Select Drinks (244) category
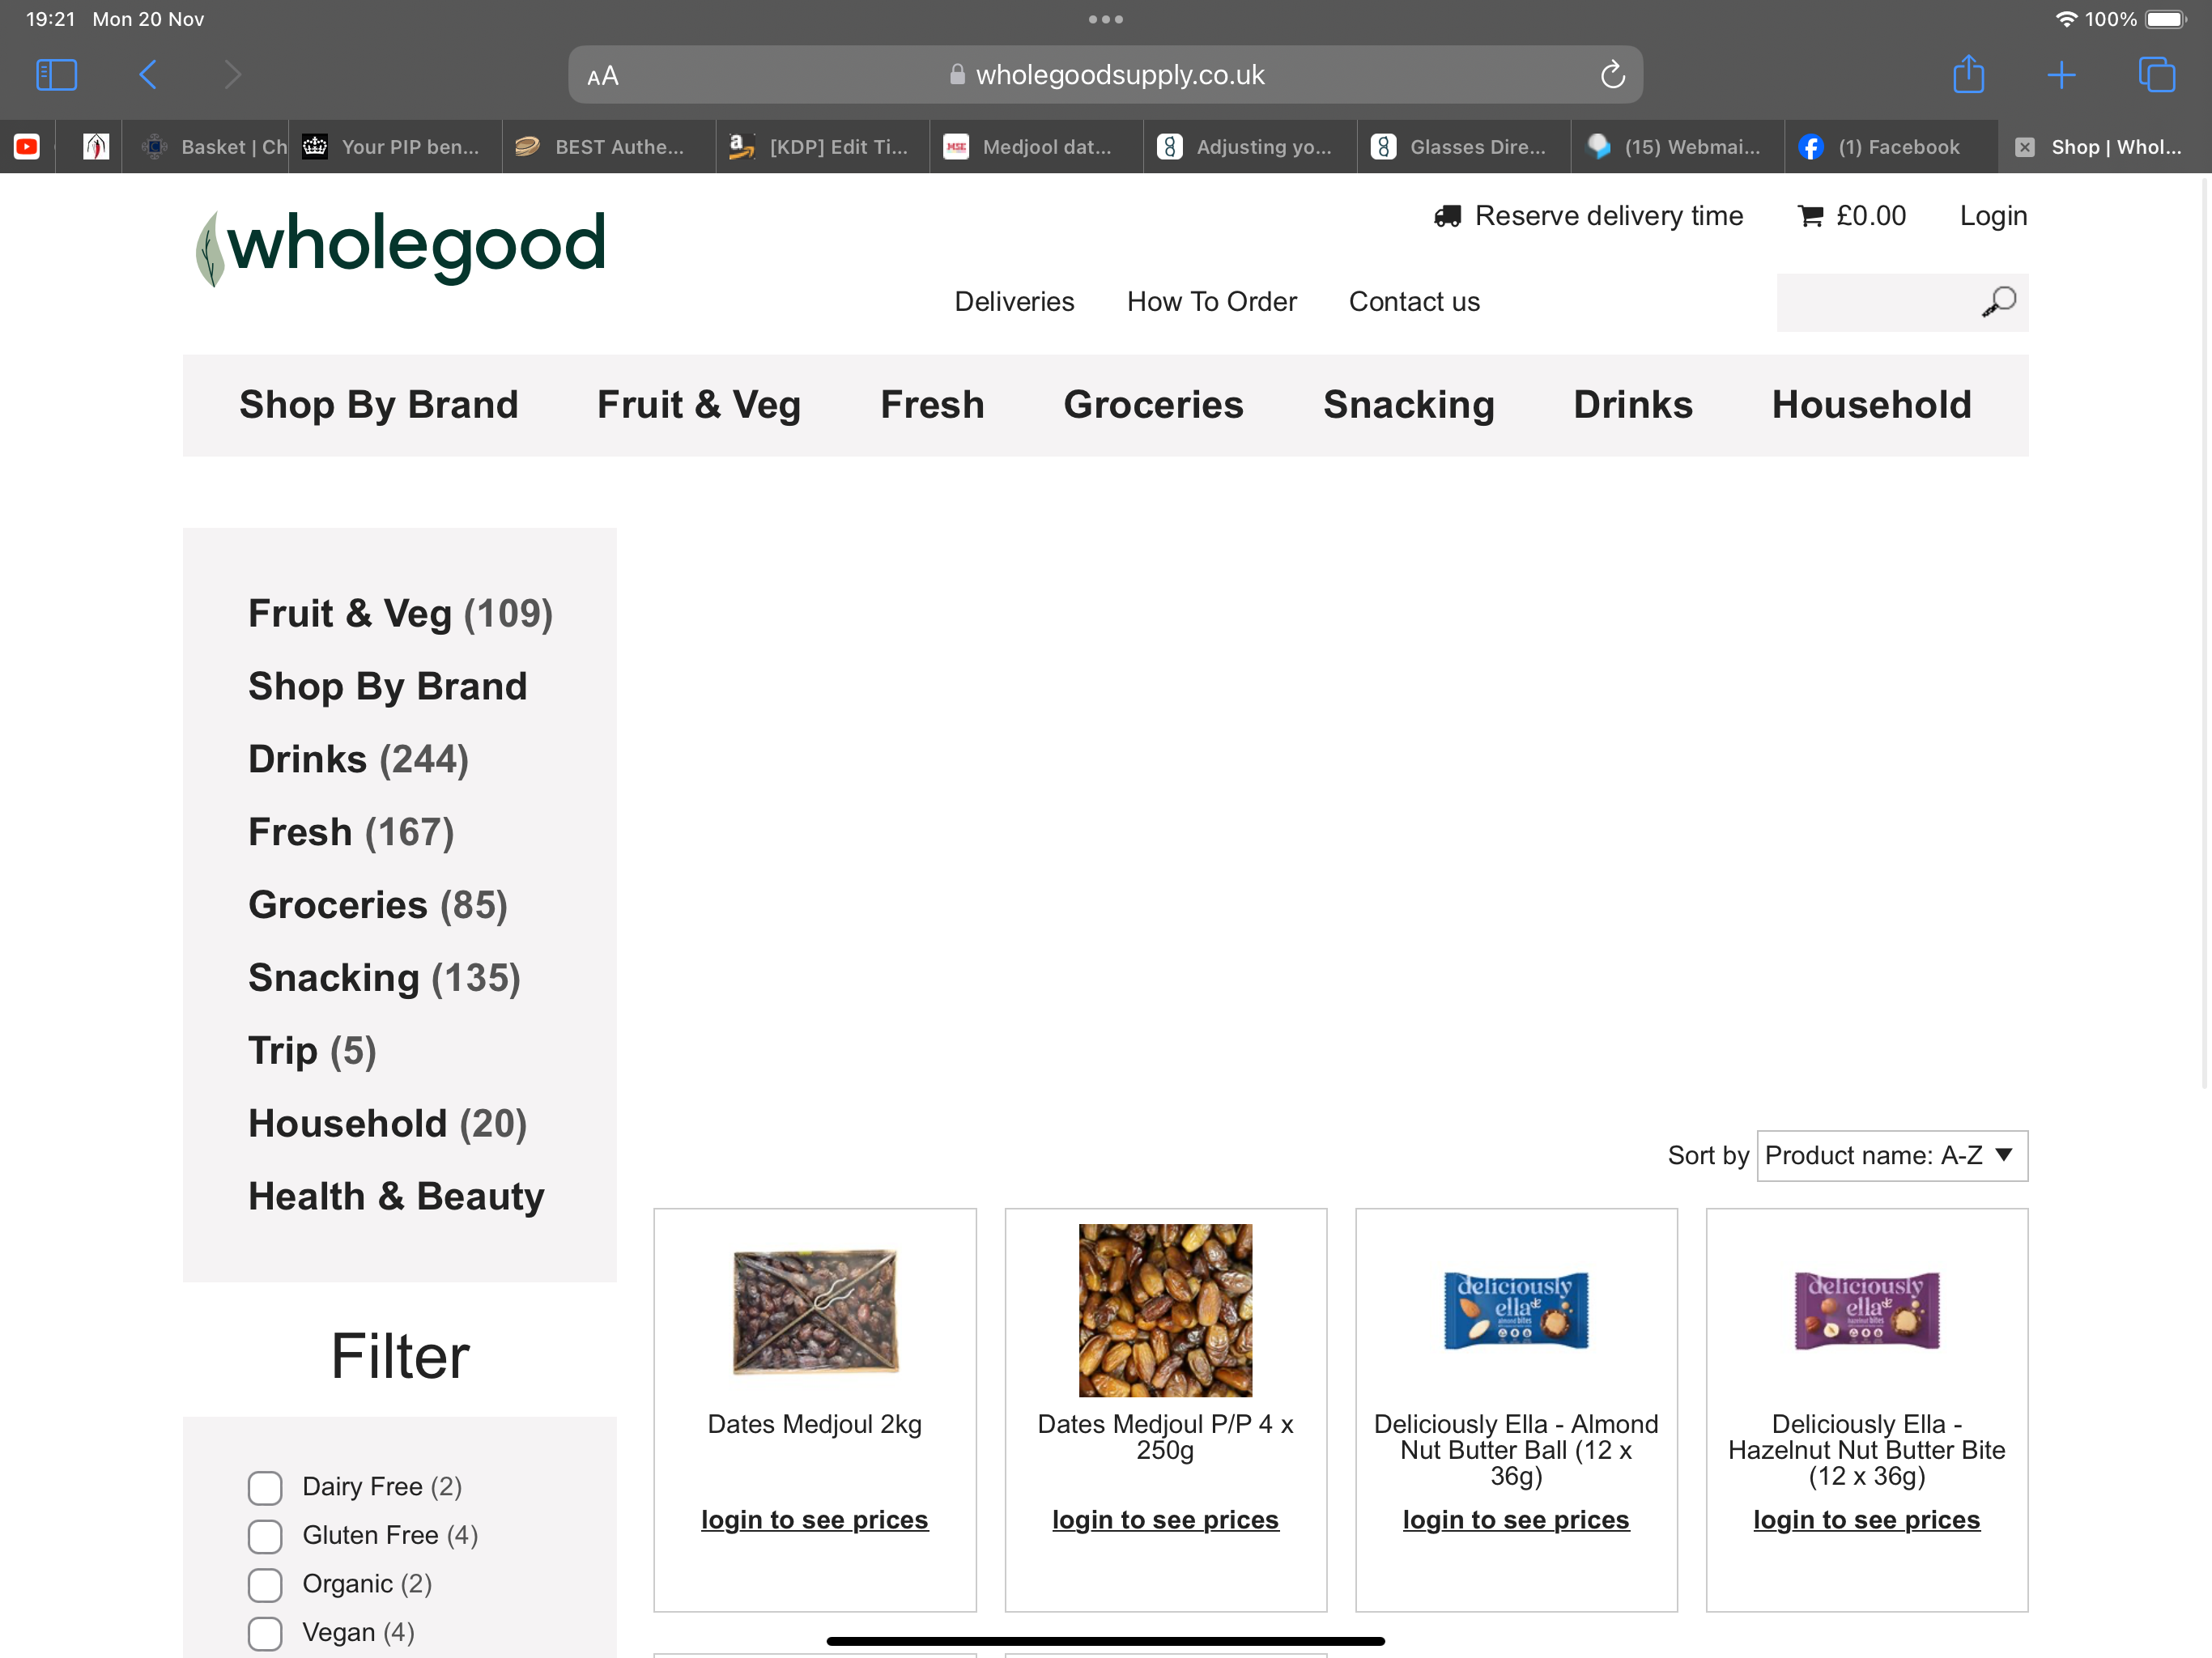This screenshot has width=2212, height=1658. (358, 760)
